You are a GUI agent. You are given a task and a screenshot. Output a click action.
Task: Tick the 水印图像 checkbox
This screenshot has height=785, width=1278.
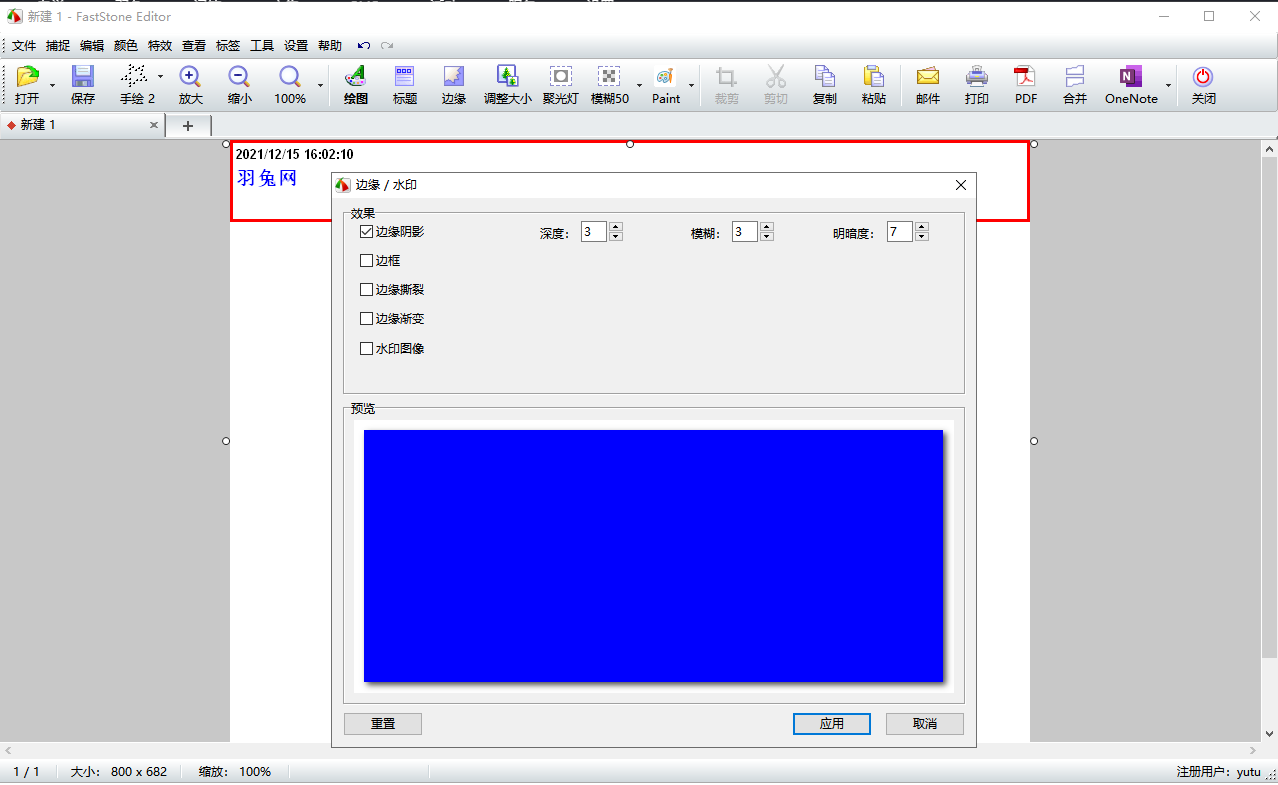pyautogui.click(x=366, y=349)
